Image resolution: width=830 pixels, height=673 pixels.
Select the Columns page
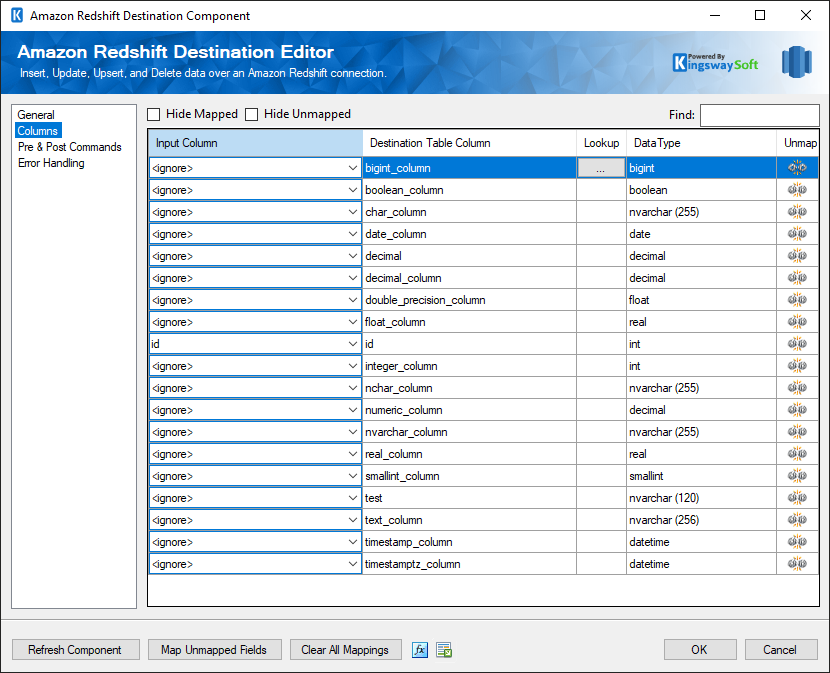click(x=38, y=130)
